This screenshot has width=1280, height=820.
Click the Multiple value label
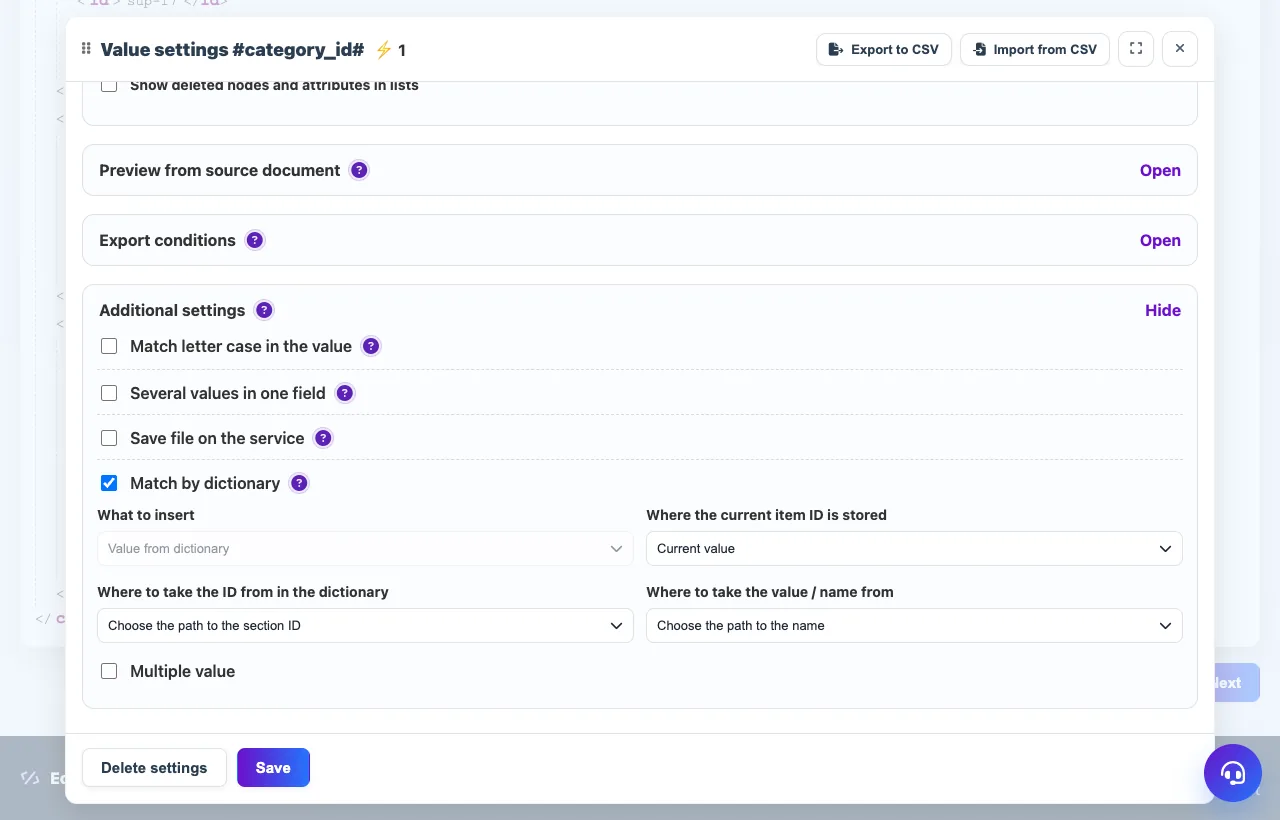point(182,671)
